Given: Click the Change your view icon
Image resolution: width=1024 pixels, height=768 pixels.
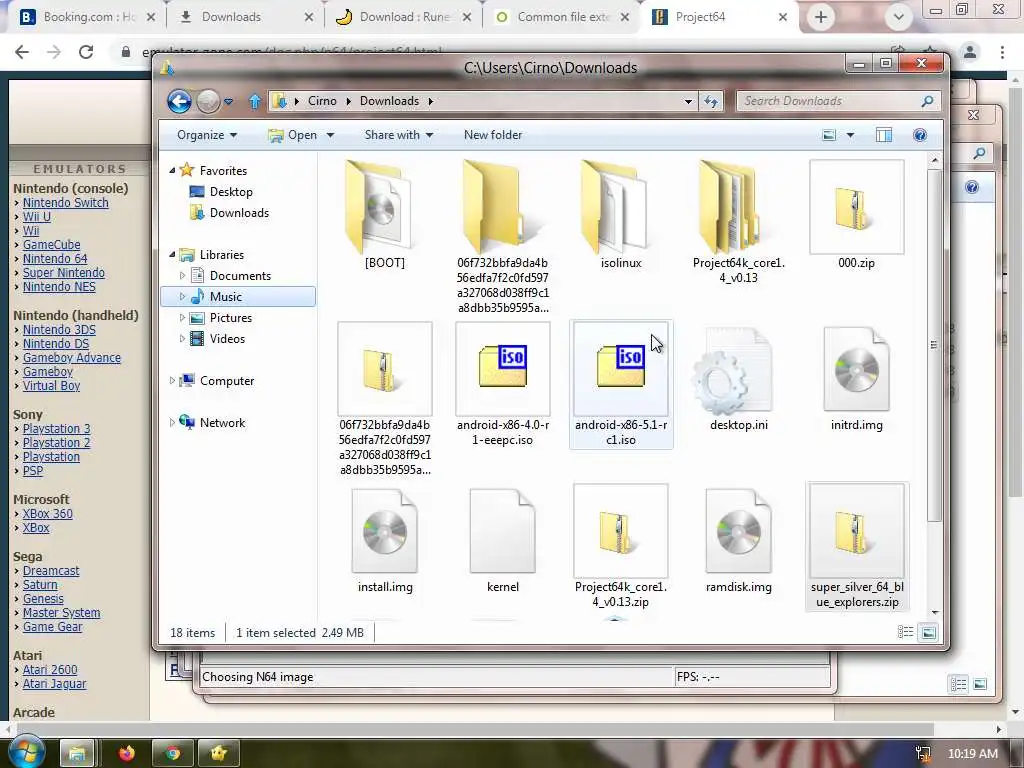Looking at the screenshot, I should (829, 135).
